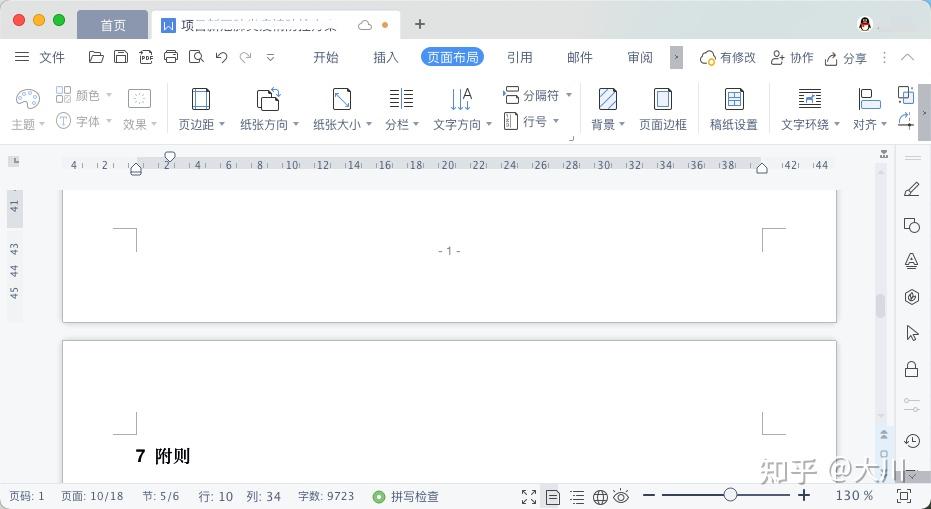Enter fullscreen view from status bar

(528, 497)
